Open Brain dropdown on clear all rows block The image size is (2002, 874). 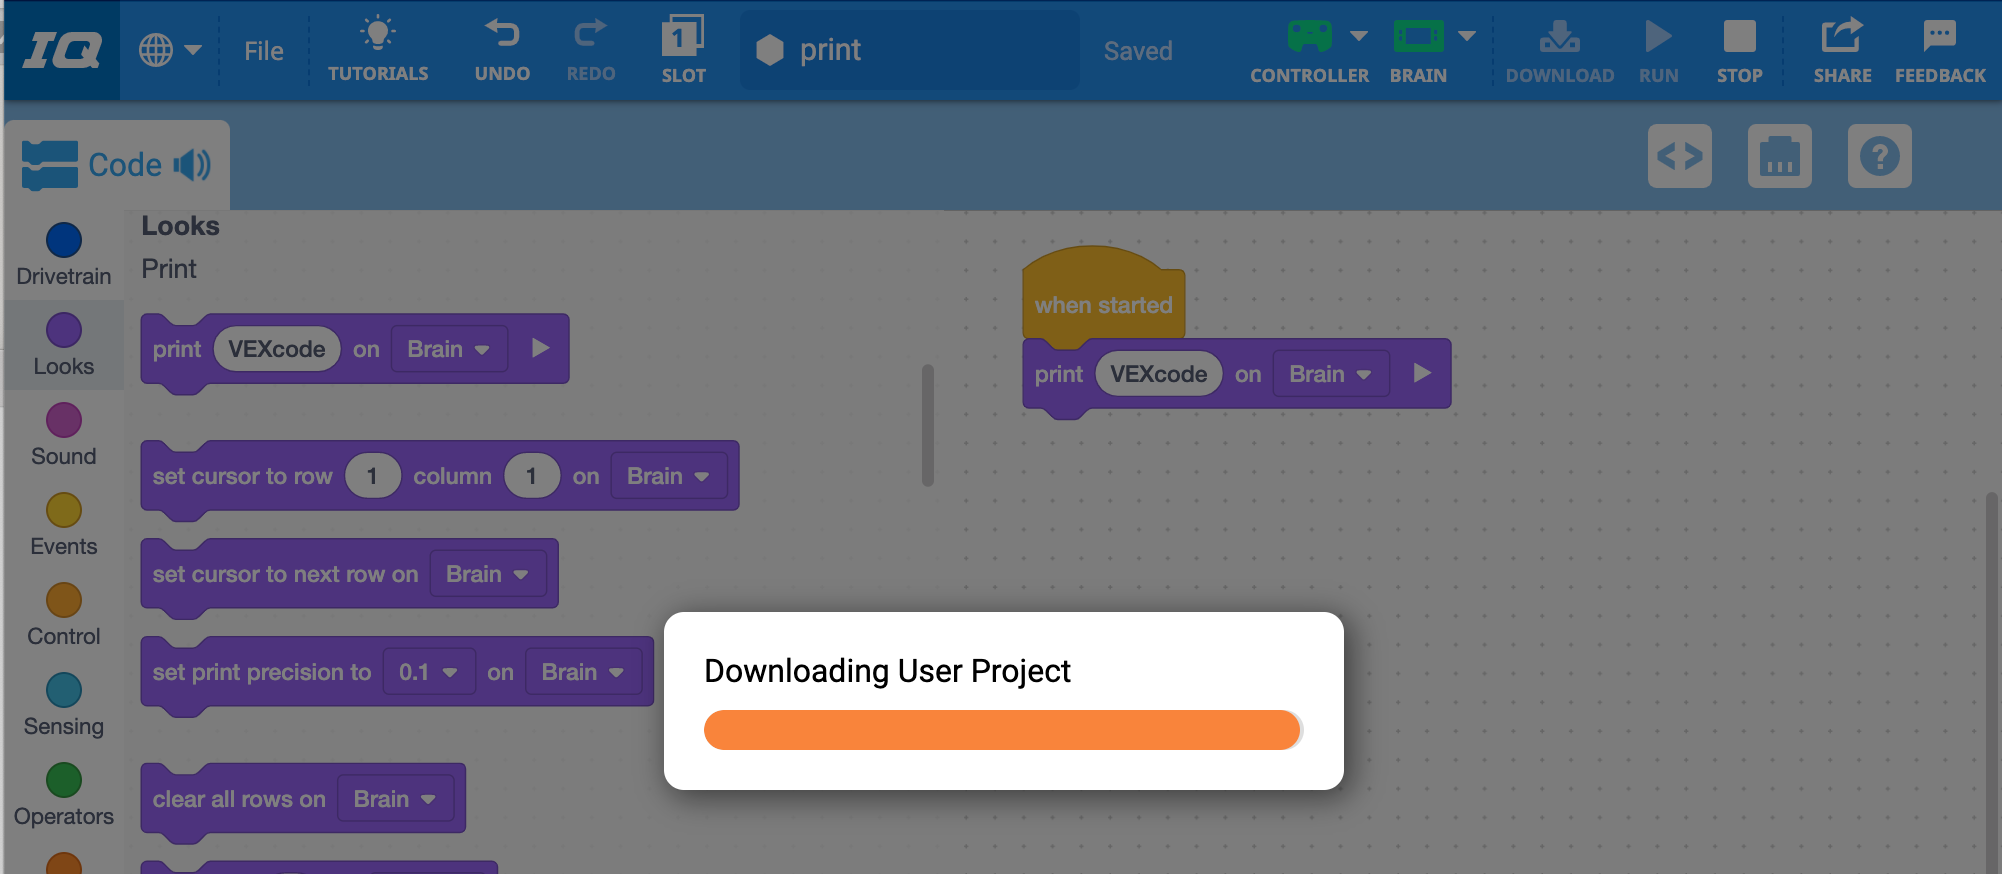(x=395, y=799)
